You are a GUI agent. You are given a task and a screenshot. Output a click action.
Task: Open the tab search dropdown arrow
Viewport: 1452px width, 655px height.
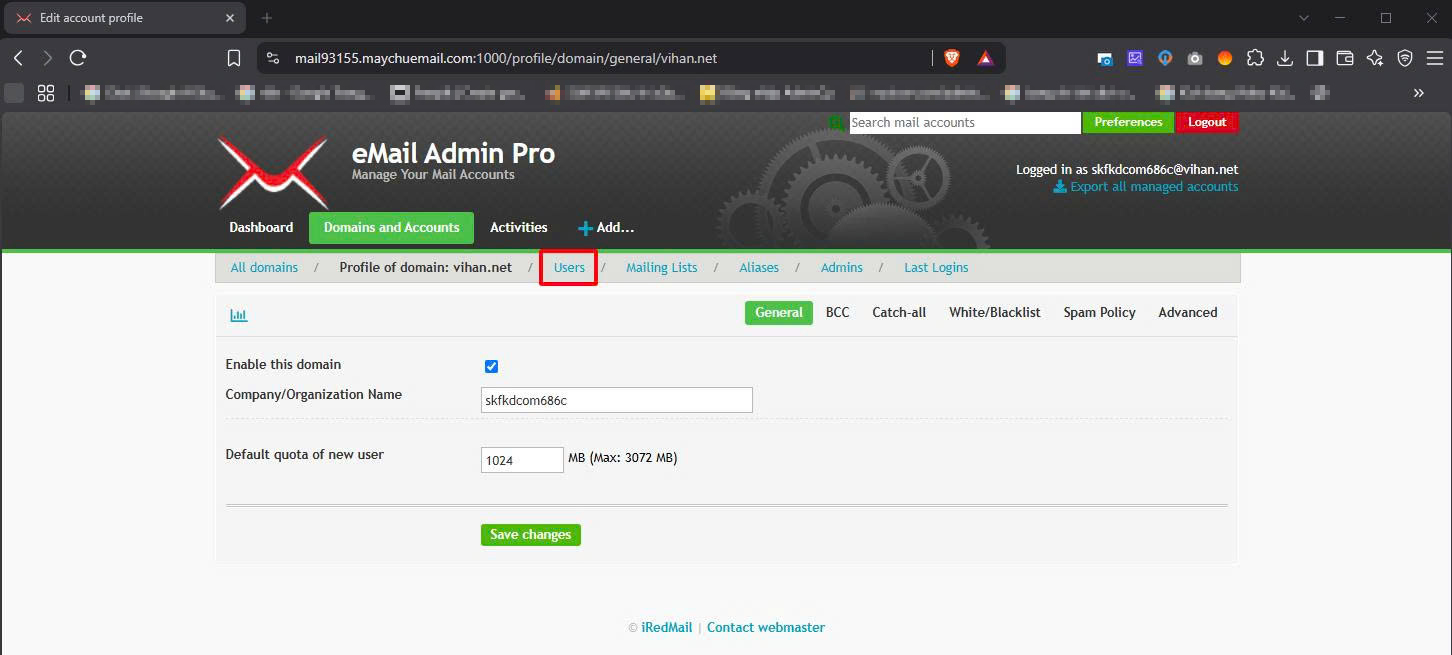coord(1304,18)
